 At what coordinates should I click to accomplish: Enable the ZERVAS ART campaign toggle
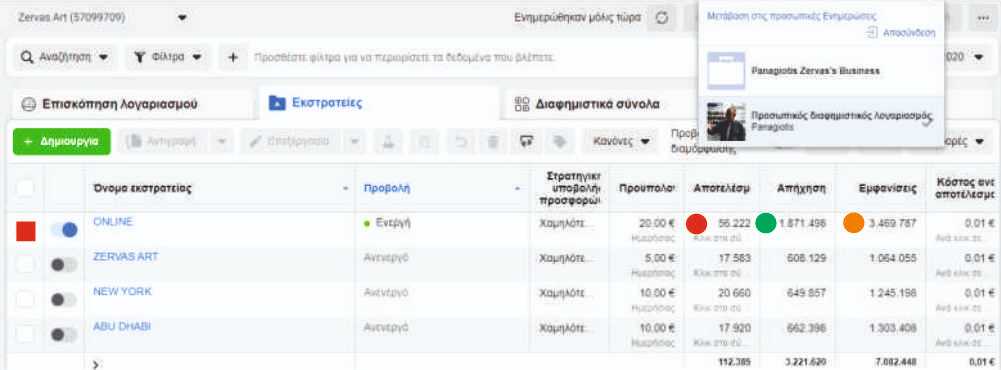pyautogui.click(x=64, y=265)
